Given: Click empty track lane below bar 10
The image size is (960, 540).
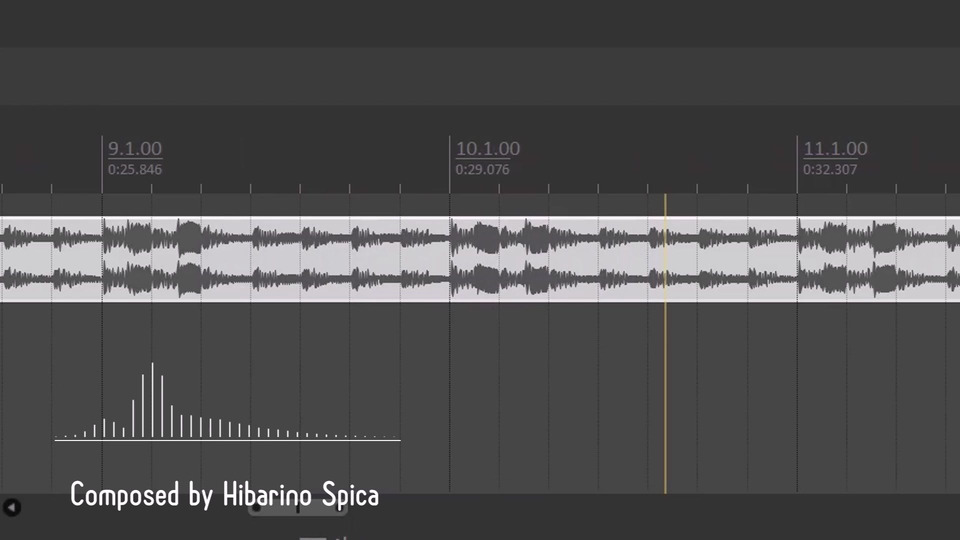Looking at the screenshot, I should click(623, 398).
